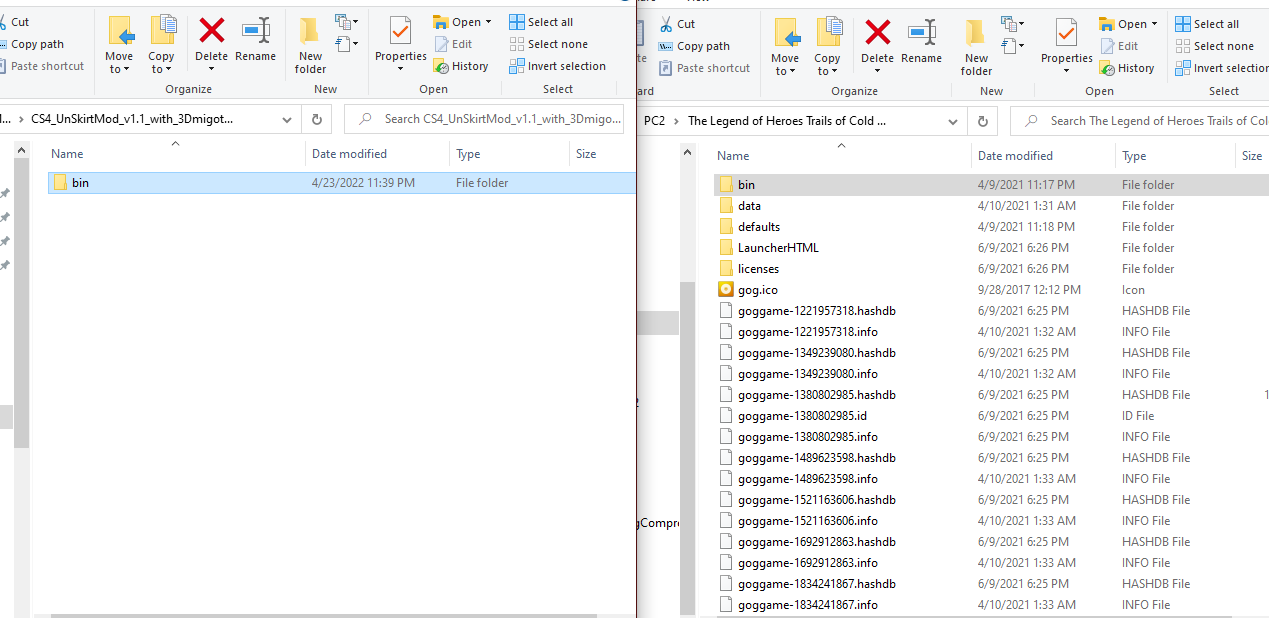Expand the right window address bar history dropdown
The height and width of the screenshot is (618, 1269).
(953, 121)
